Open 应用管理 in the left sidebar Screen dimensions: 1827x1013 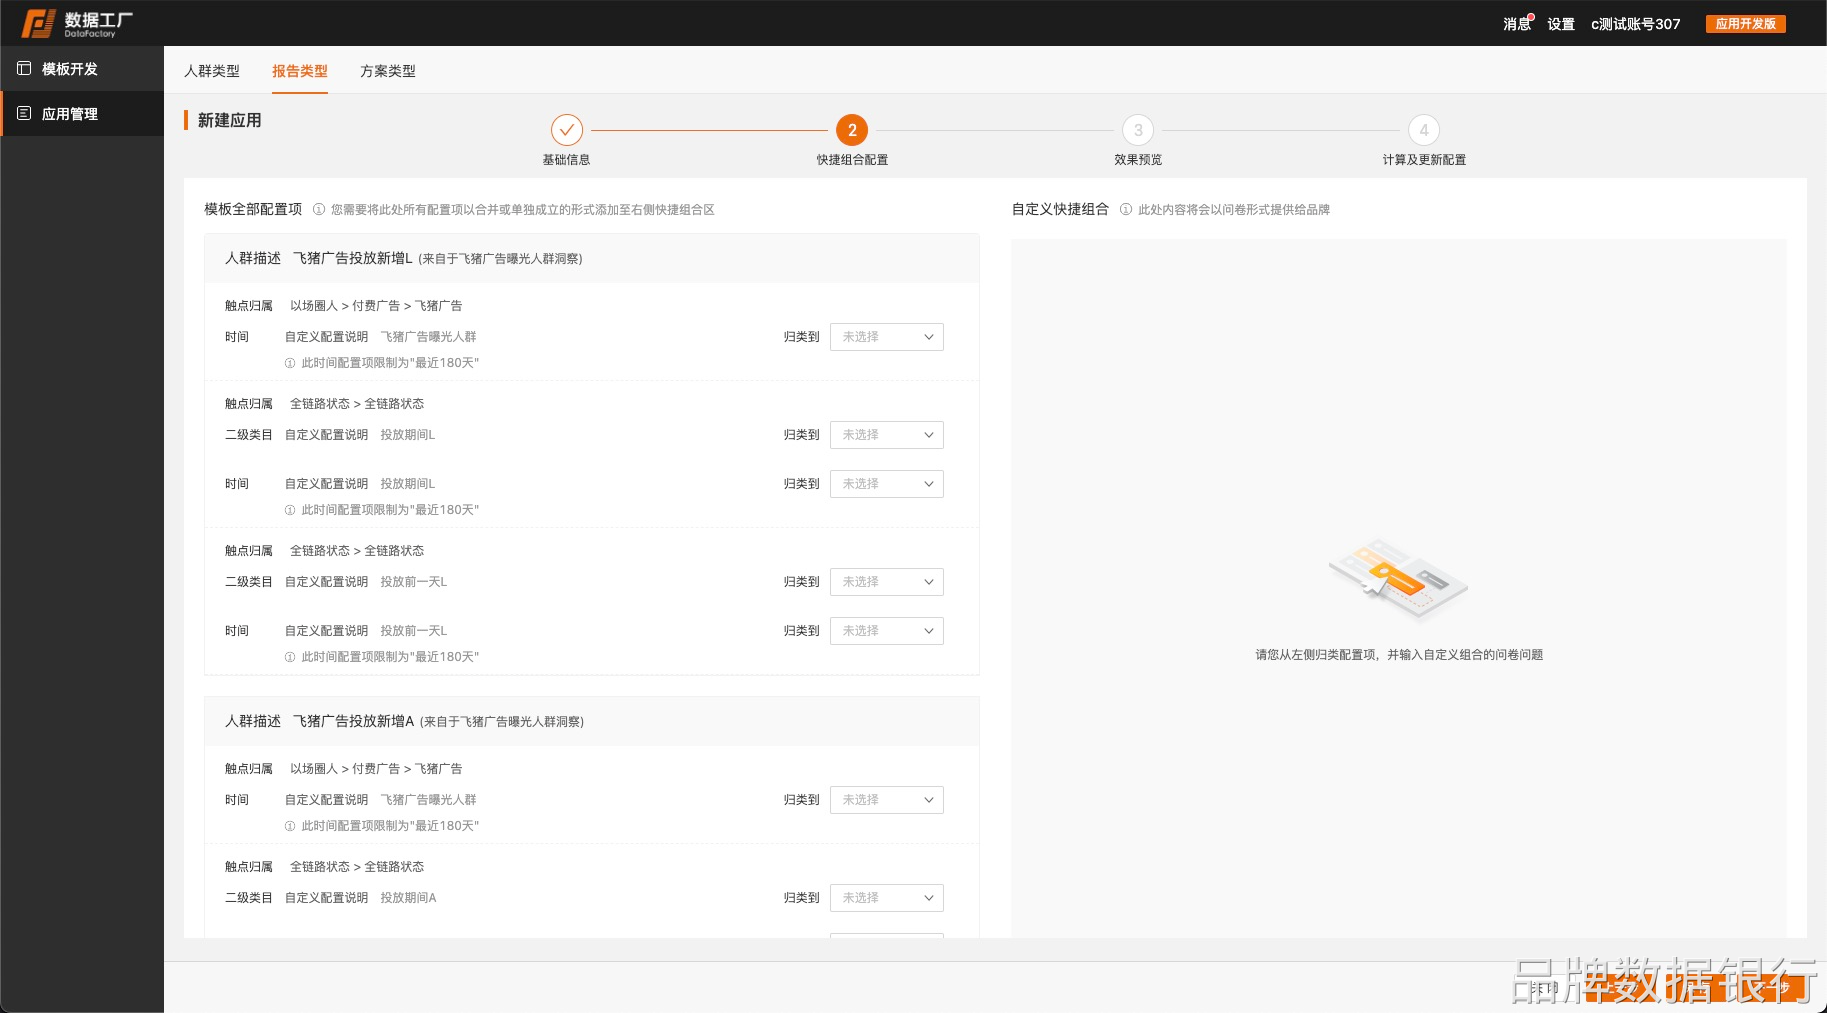(x=82, y=114)
